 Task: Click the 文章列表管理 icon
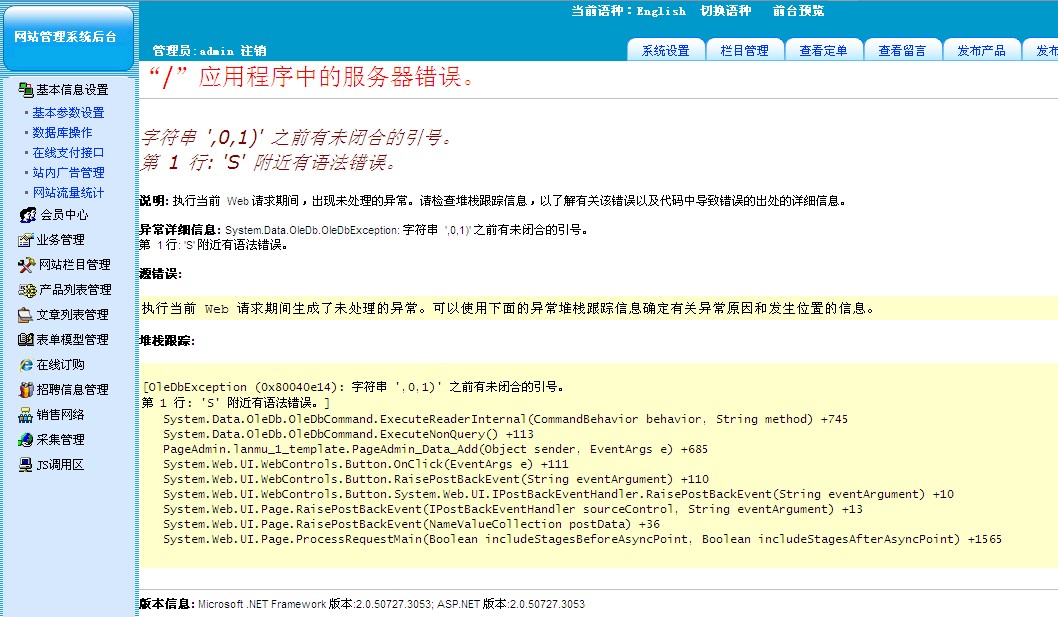pyautogui.click(x=26, y=315)
